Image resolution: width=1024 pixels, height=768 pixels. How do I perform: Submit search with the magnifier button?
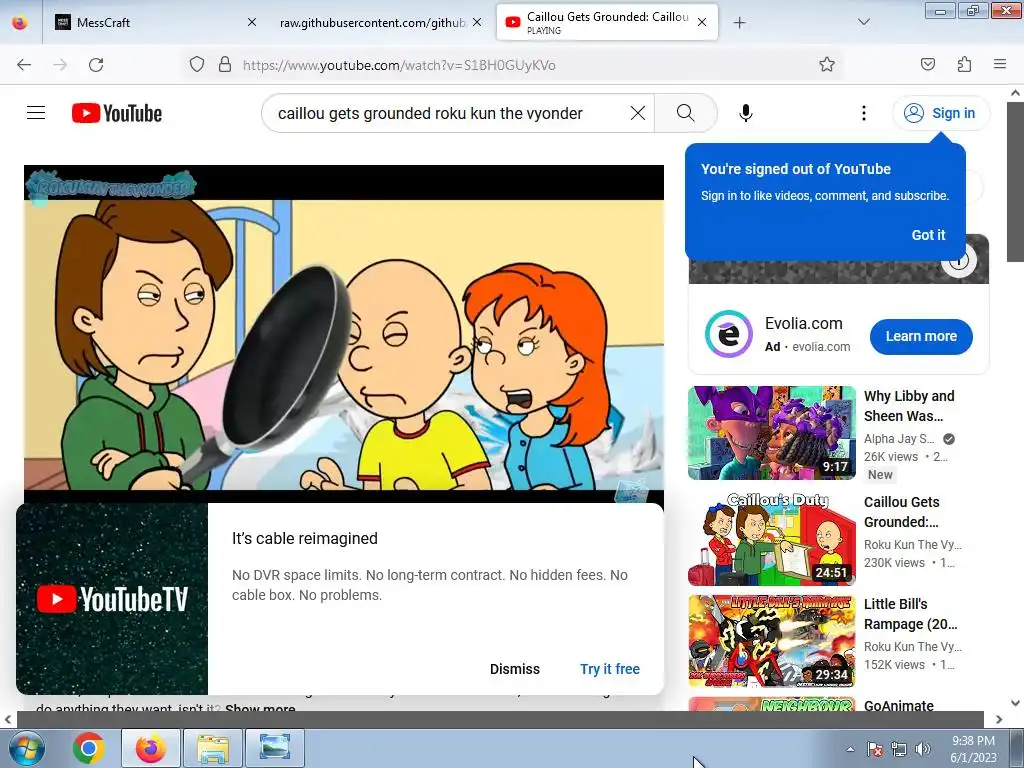point(685,113)
